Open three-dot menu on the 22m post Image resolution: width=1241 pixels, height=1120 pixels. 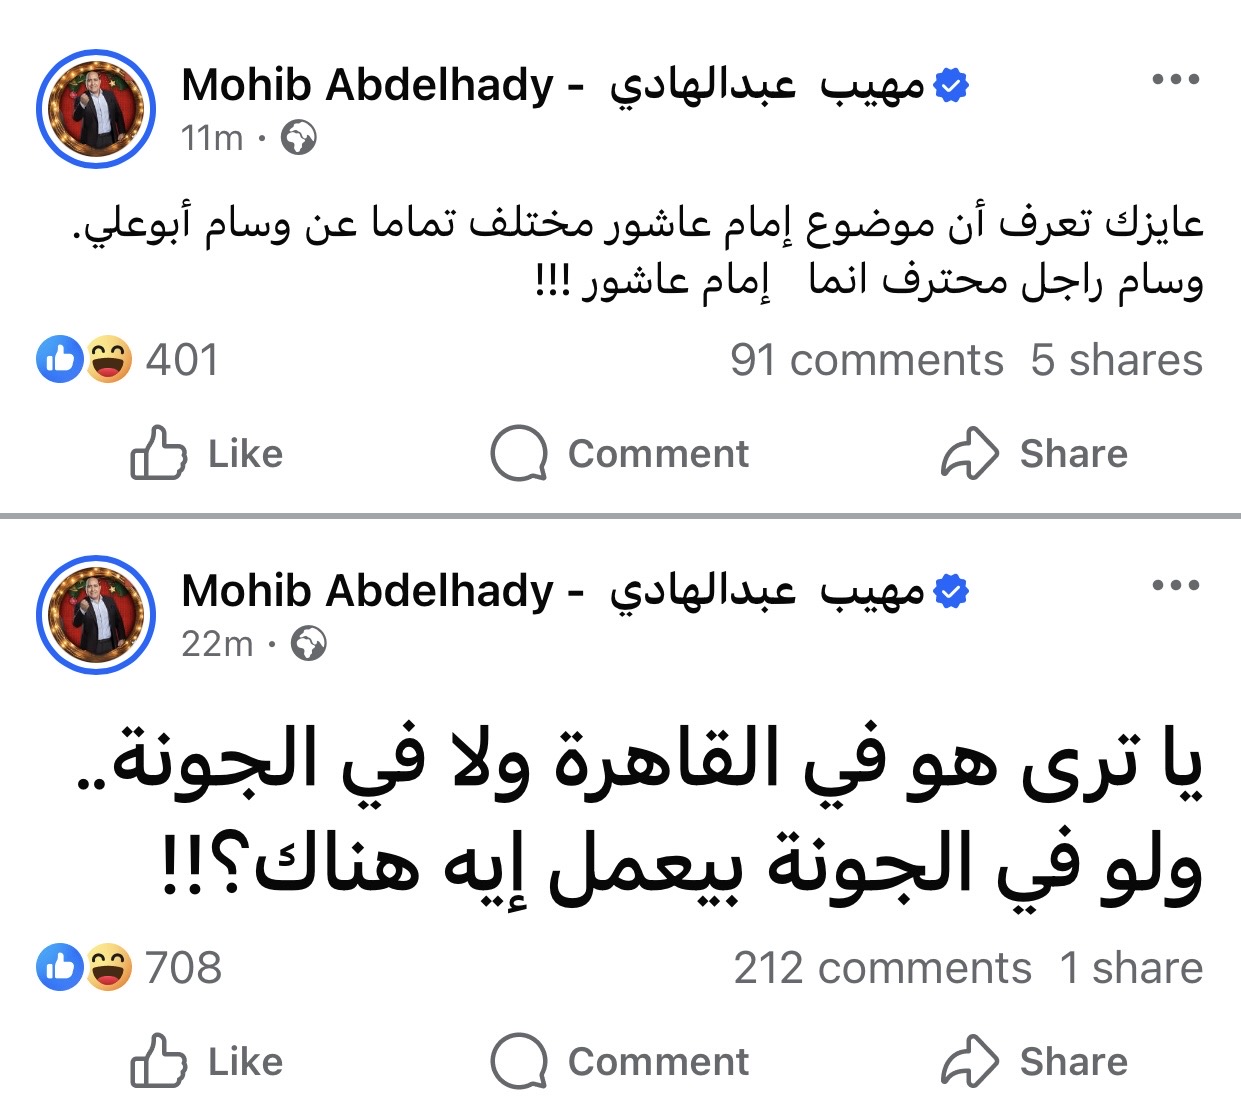(1175, 586)
